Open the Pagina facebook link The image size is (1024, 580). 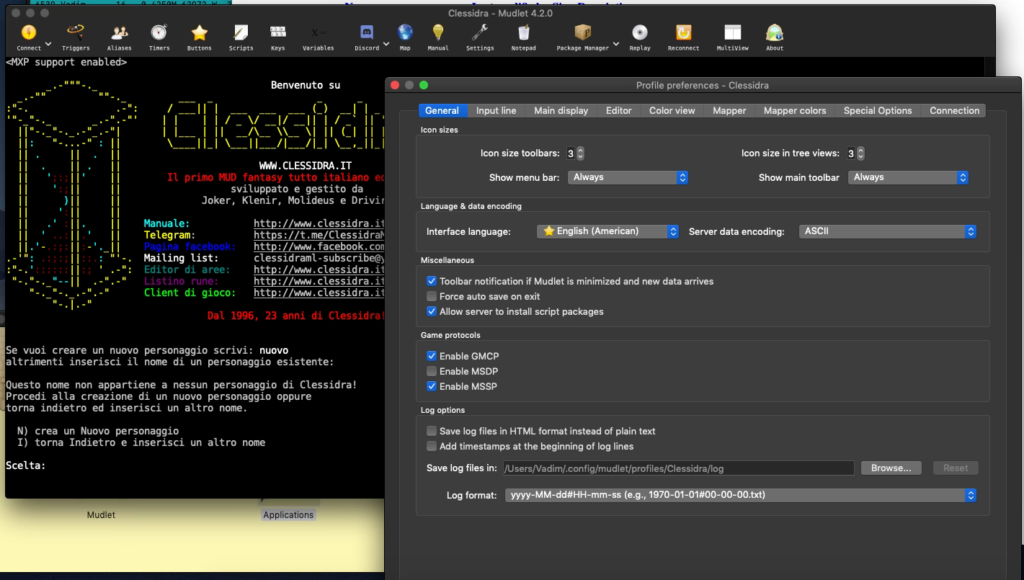[319, 247]
